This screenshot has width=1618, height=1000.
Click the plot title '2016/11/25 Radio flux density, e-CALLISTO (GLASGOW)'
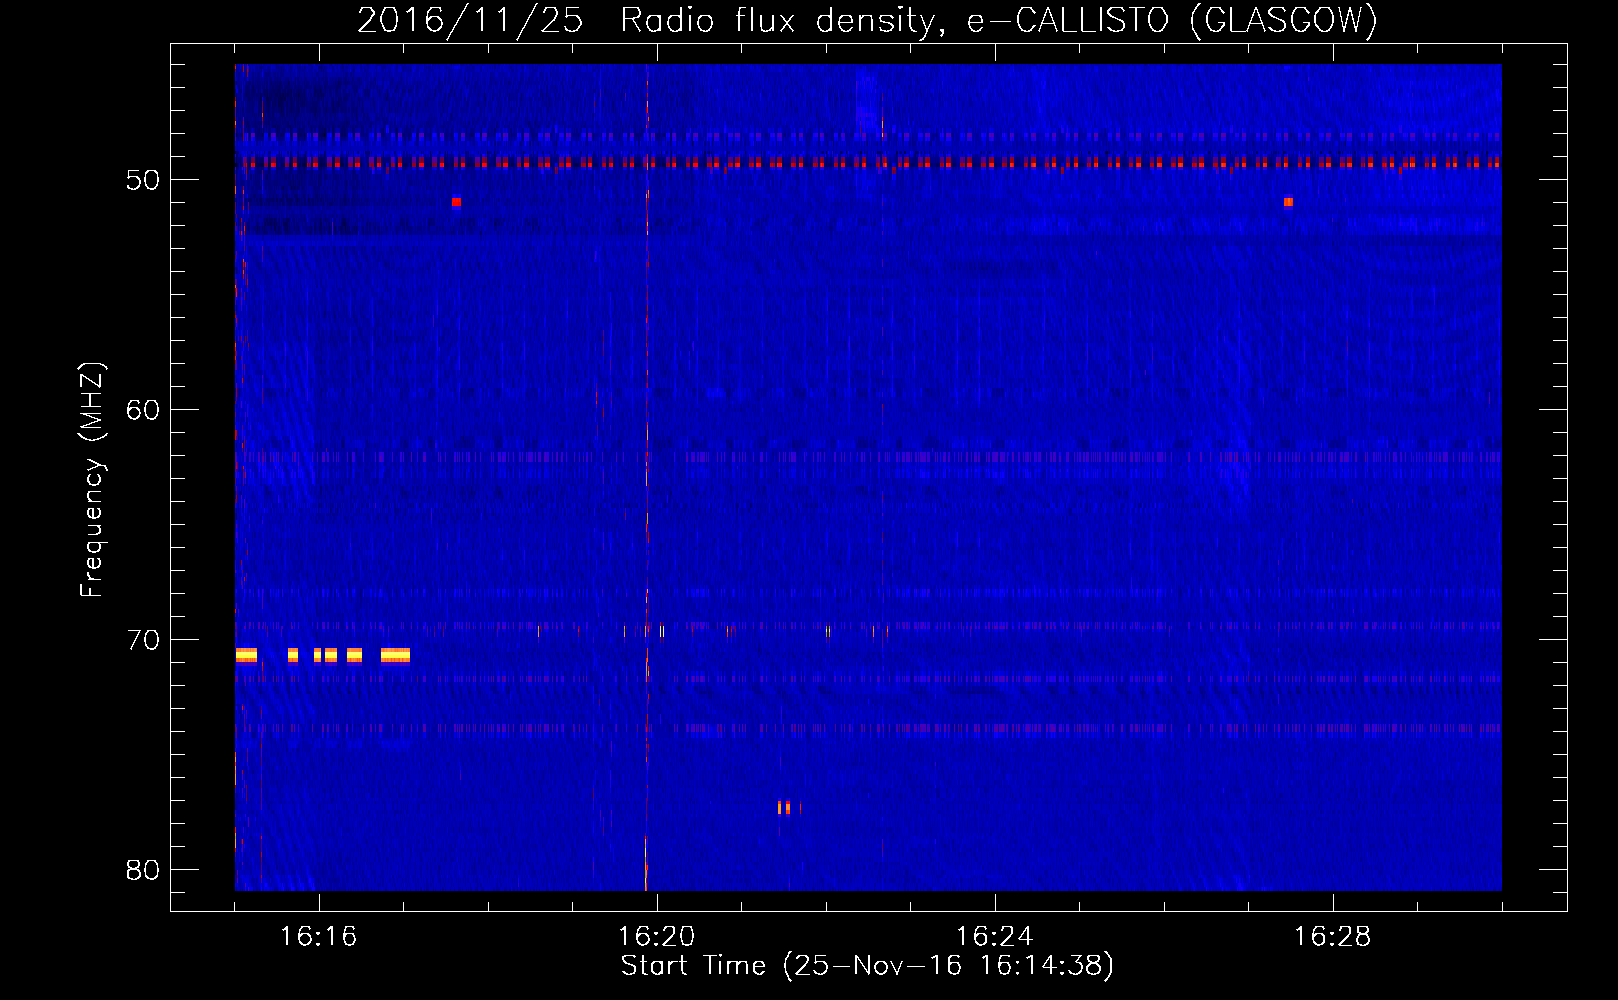pyautogui.click(x=867, y=20)
